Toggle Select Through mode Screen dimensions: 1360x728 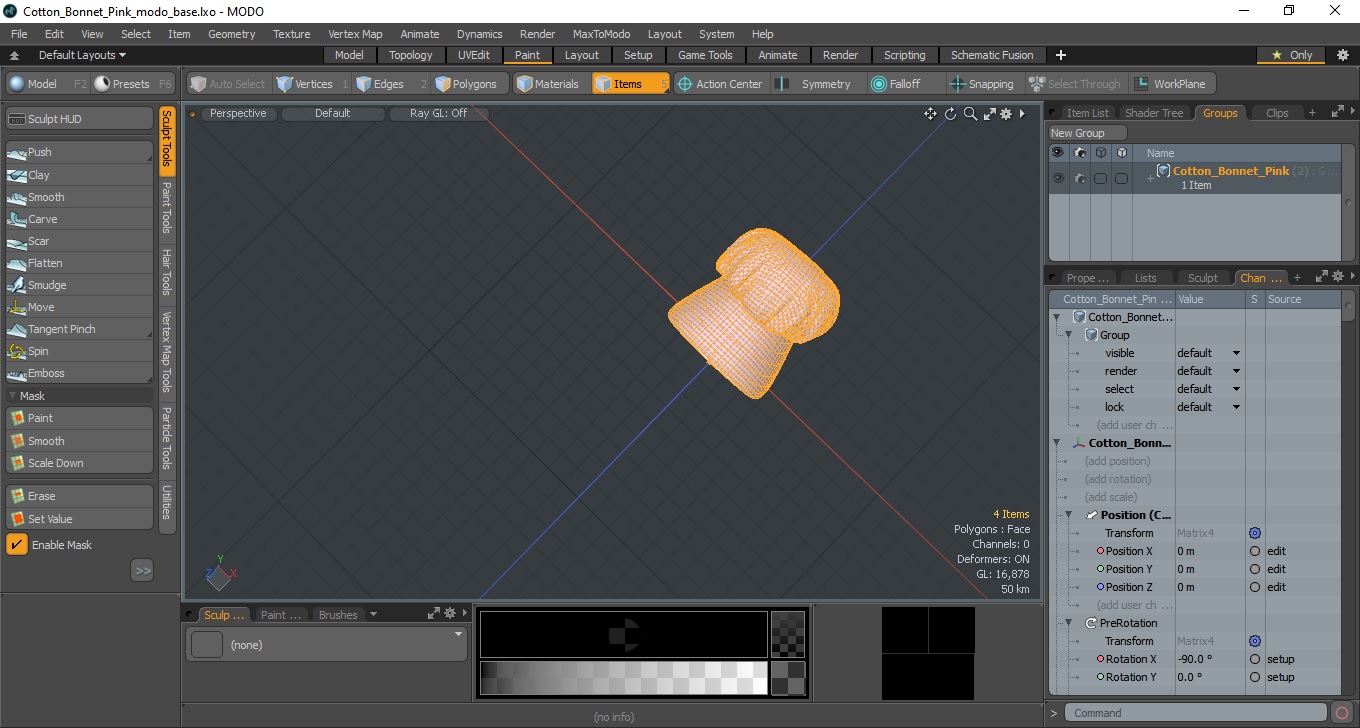pos(1076,84)
